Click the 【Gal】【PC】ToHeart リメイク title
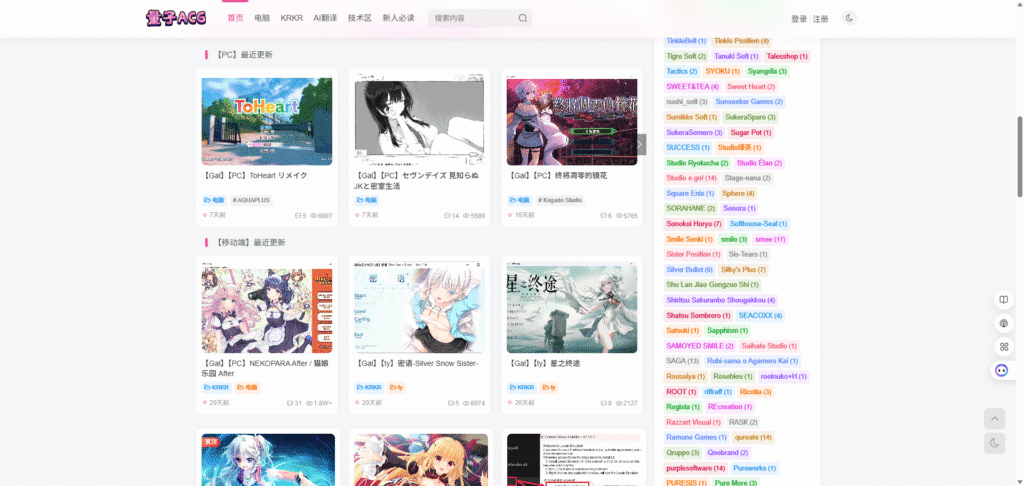 [x=255, y=176]
